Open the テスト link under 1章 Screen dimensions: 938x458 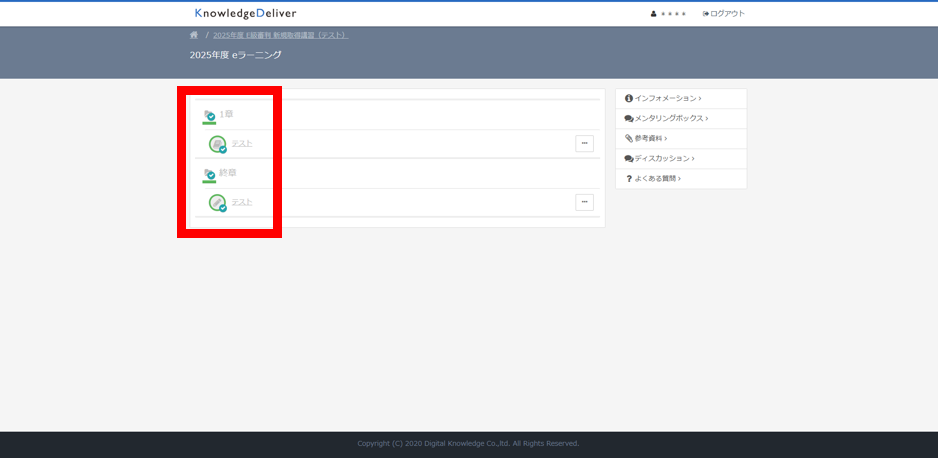(x=242, y=144)
